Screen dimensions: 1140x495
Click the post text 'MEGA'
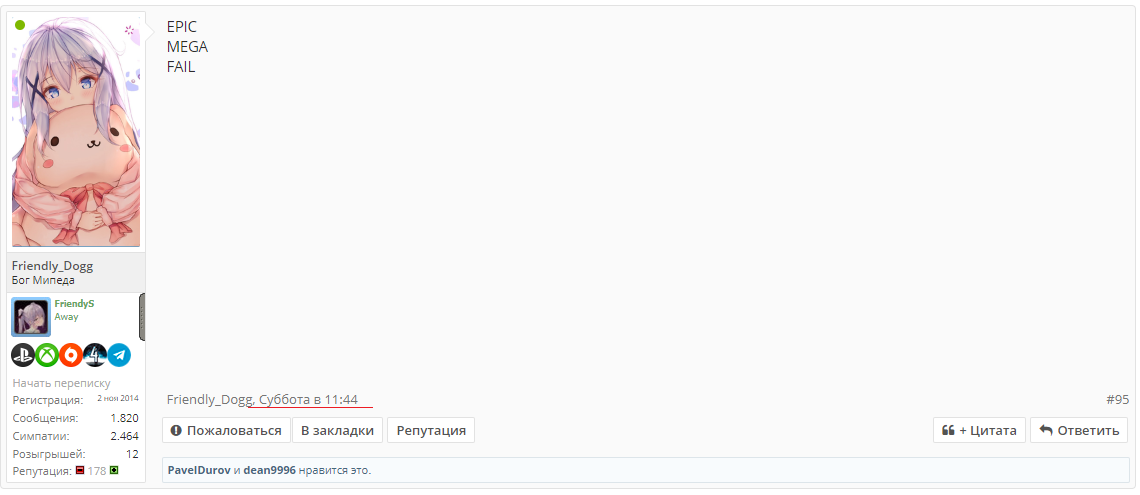(x=188, y=47)
